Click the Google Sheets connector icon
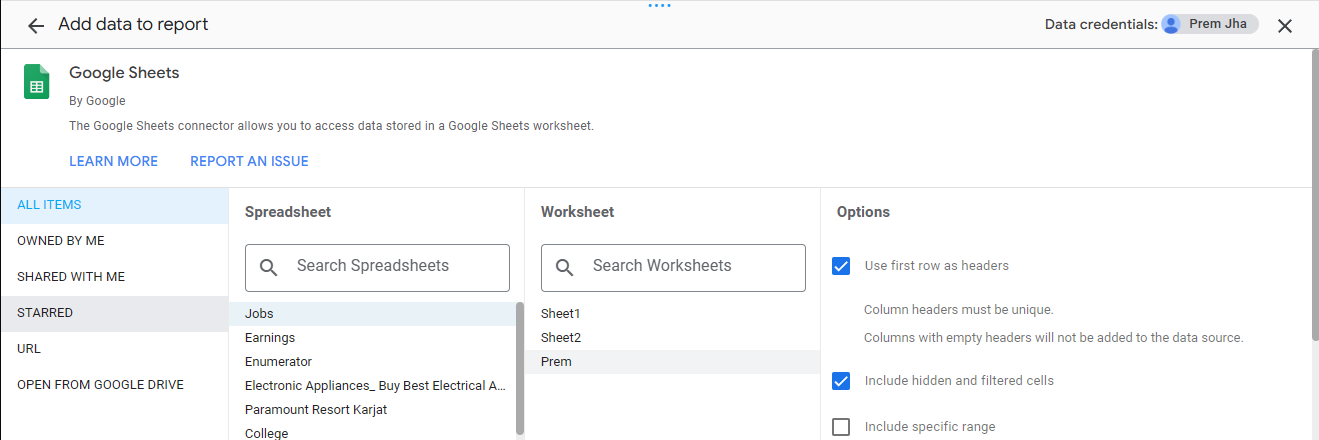The image size is (1319, 440). point(37,82)
